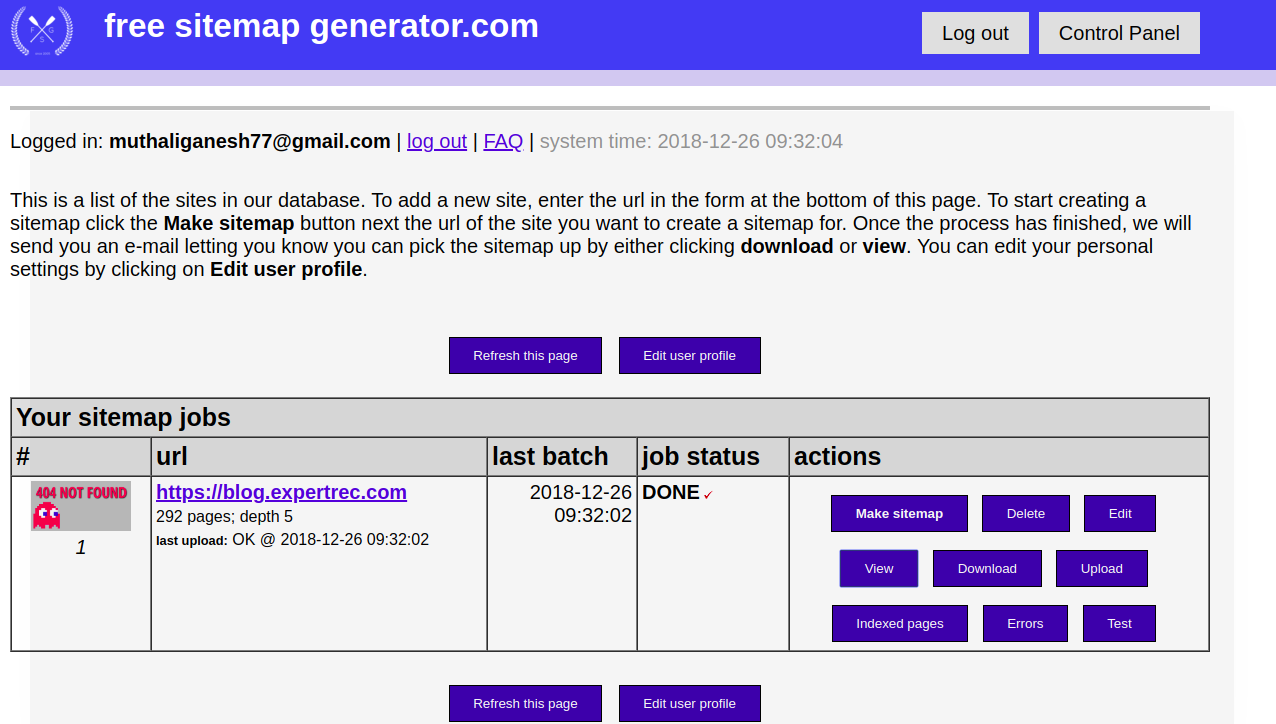
Task: Check the Errors report
Action: tap(1025, 623)
